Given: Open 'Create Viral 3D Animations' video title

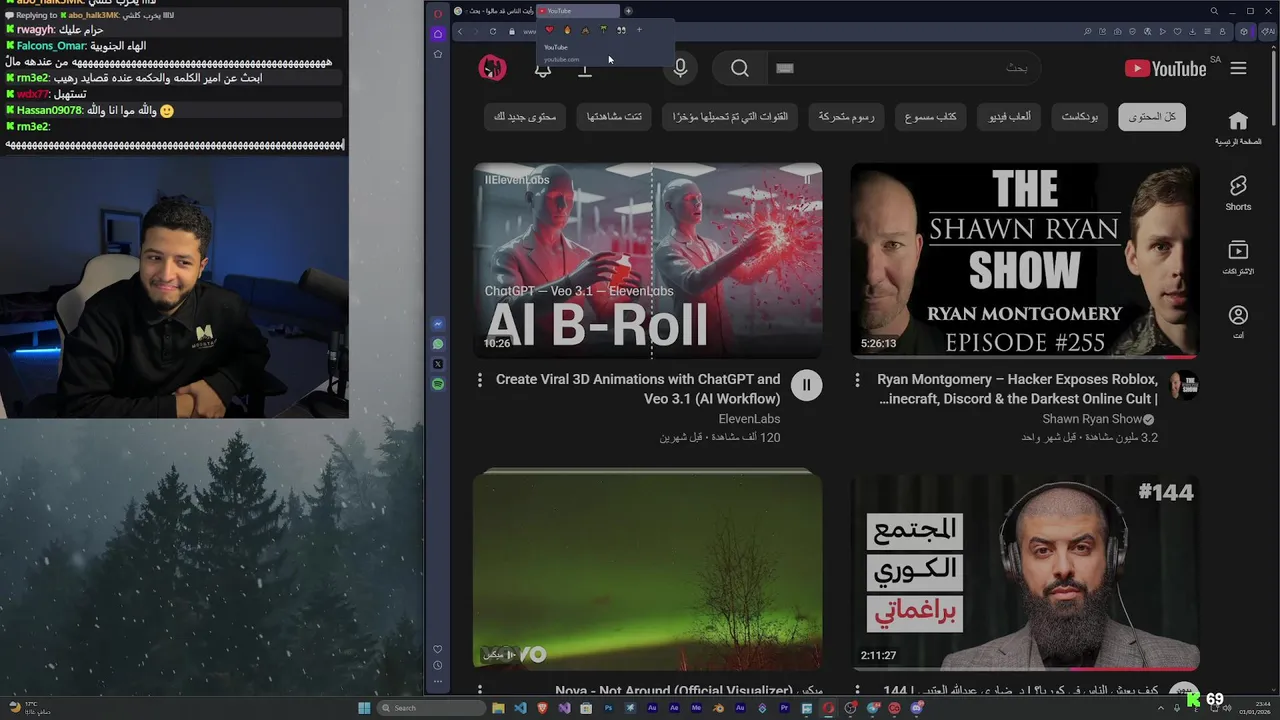Looking at the screenshot, I should [638, 389].
